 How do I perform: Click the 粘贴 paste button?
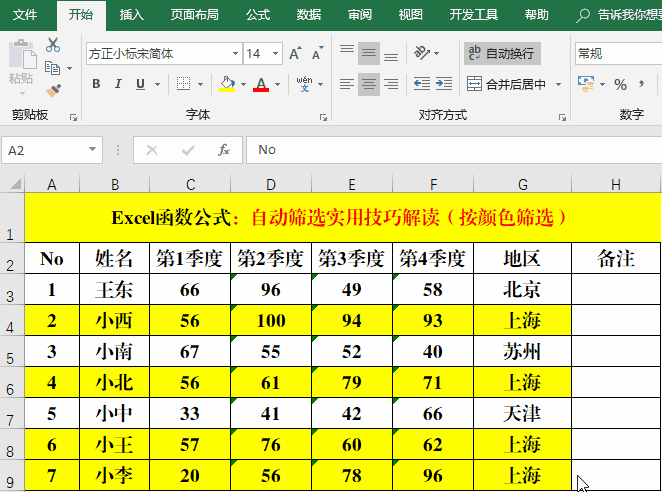[x=21, y=65]
